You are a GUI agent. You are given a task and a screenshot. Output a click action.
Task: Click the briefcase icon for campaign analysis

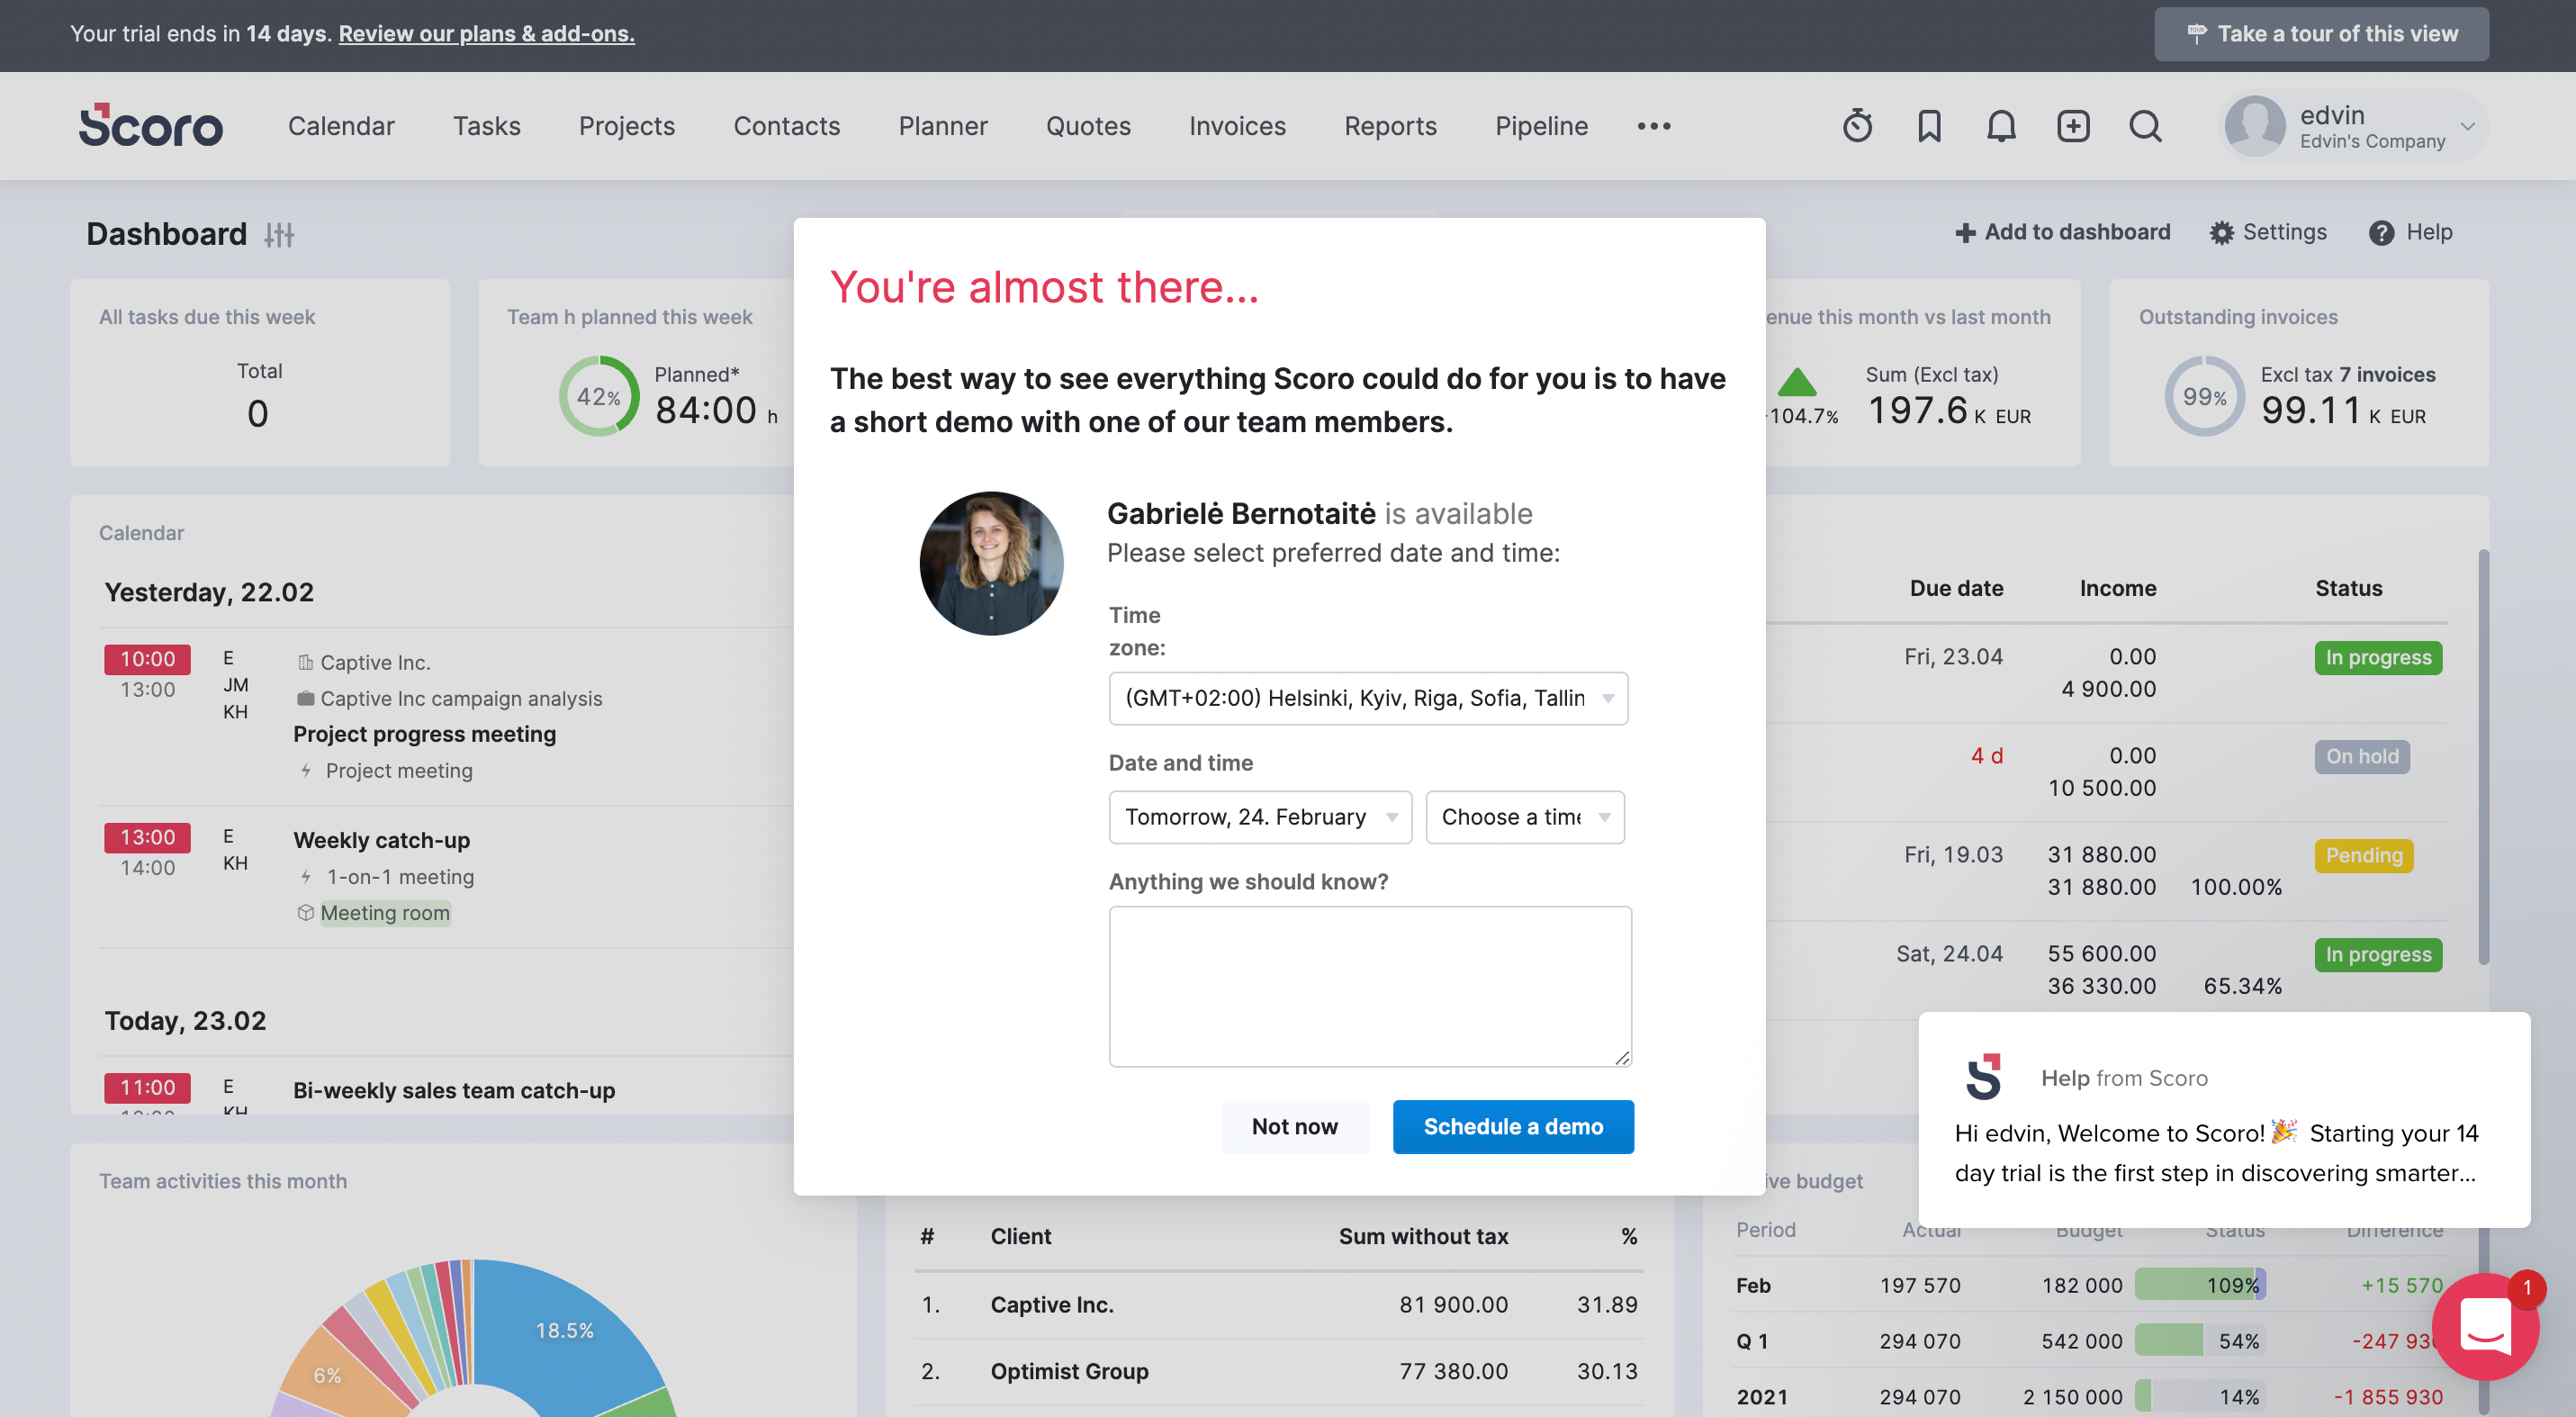click(x=305, y=698)
